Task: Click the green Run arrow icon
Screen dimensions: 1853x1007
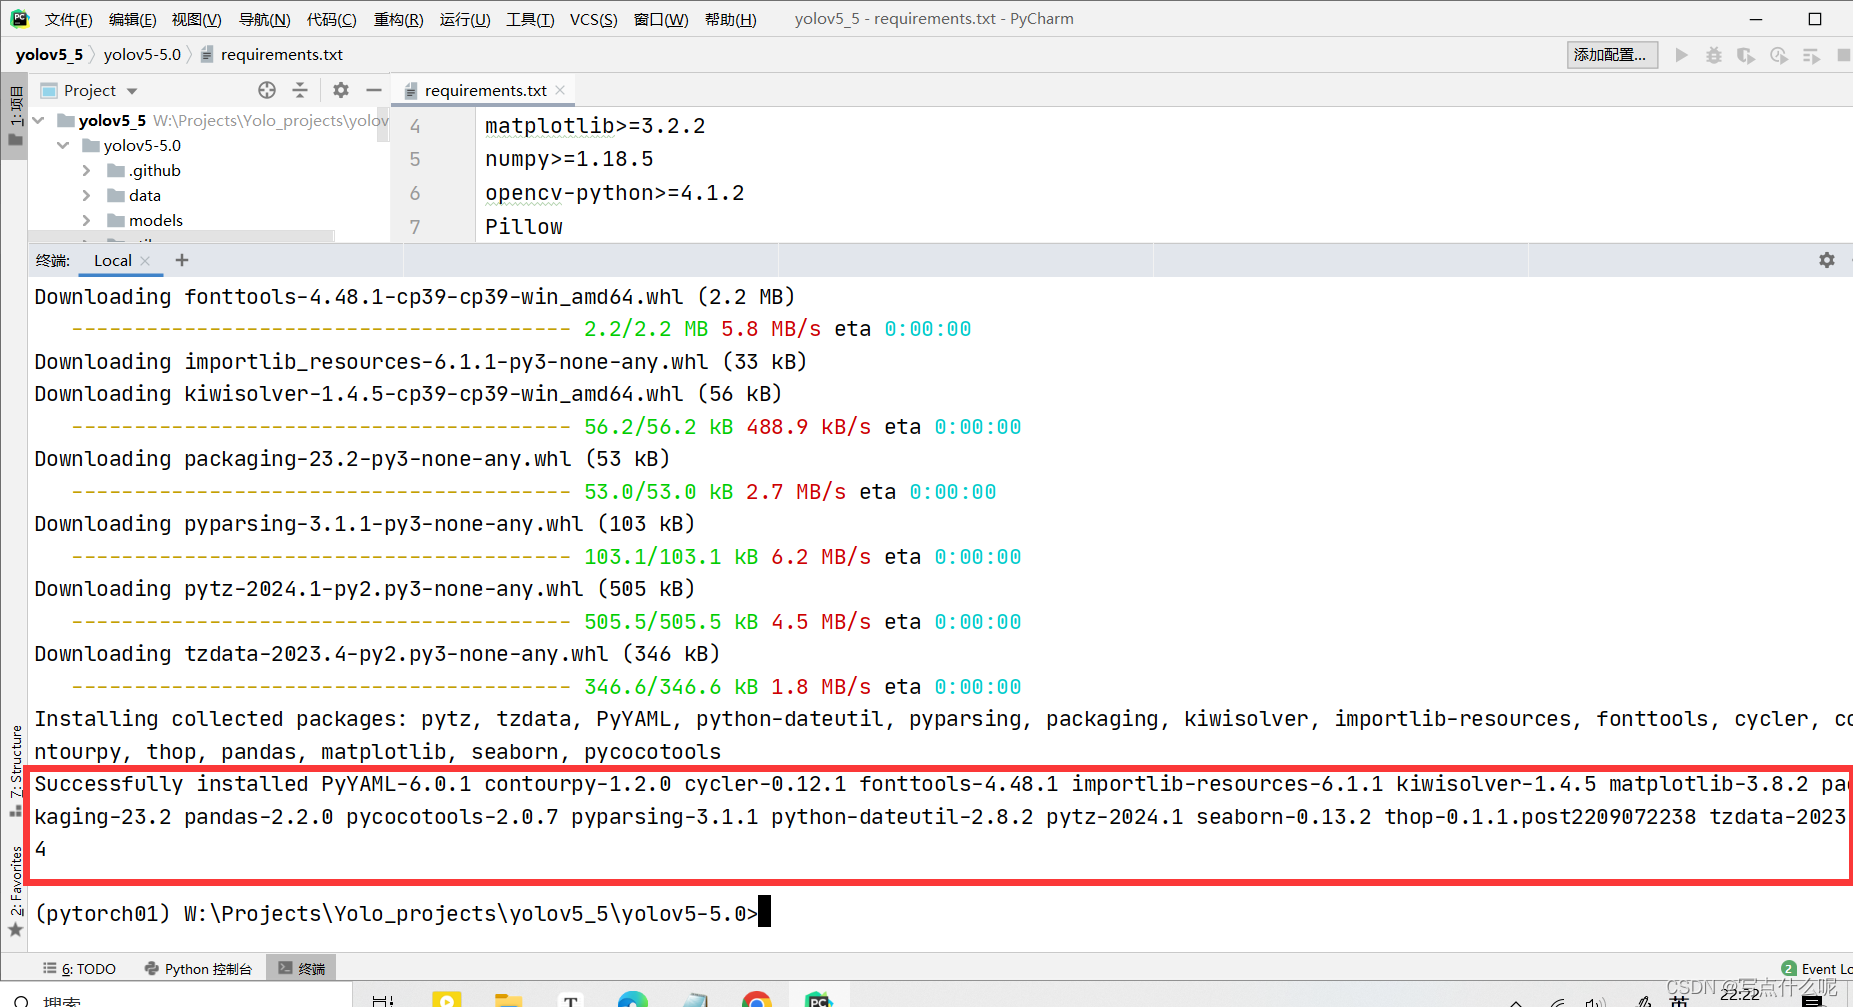Action: [1682, 55]
